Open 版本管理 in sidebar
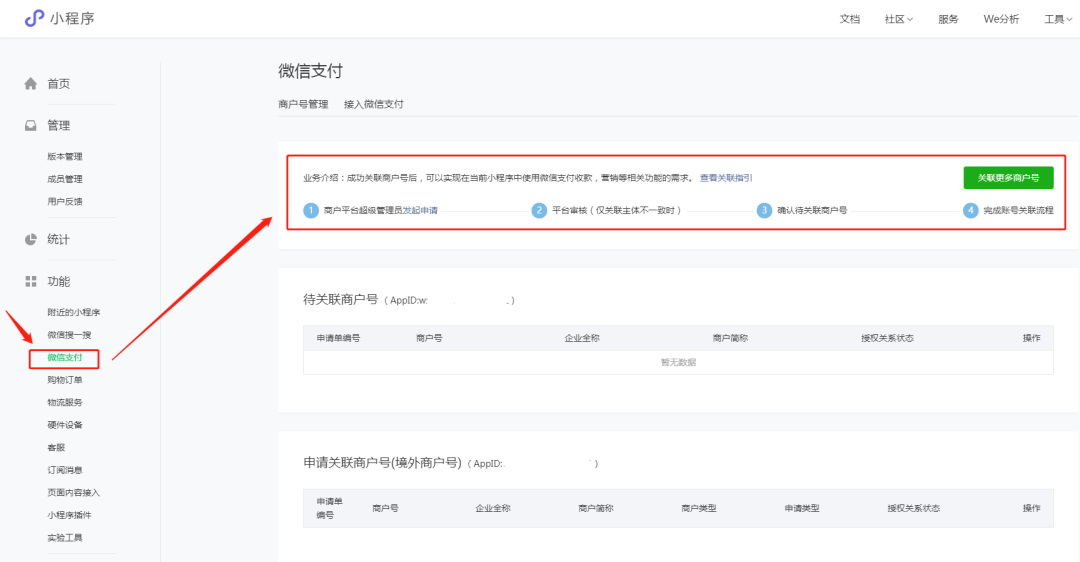This screenshot has height=562, width=1080. (x=65, y=156)
